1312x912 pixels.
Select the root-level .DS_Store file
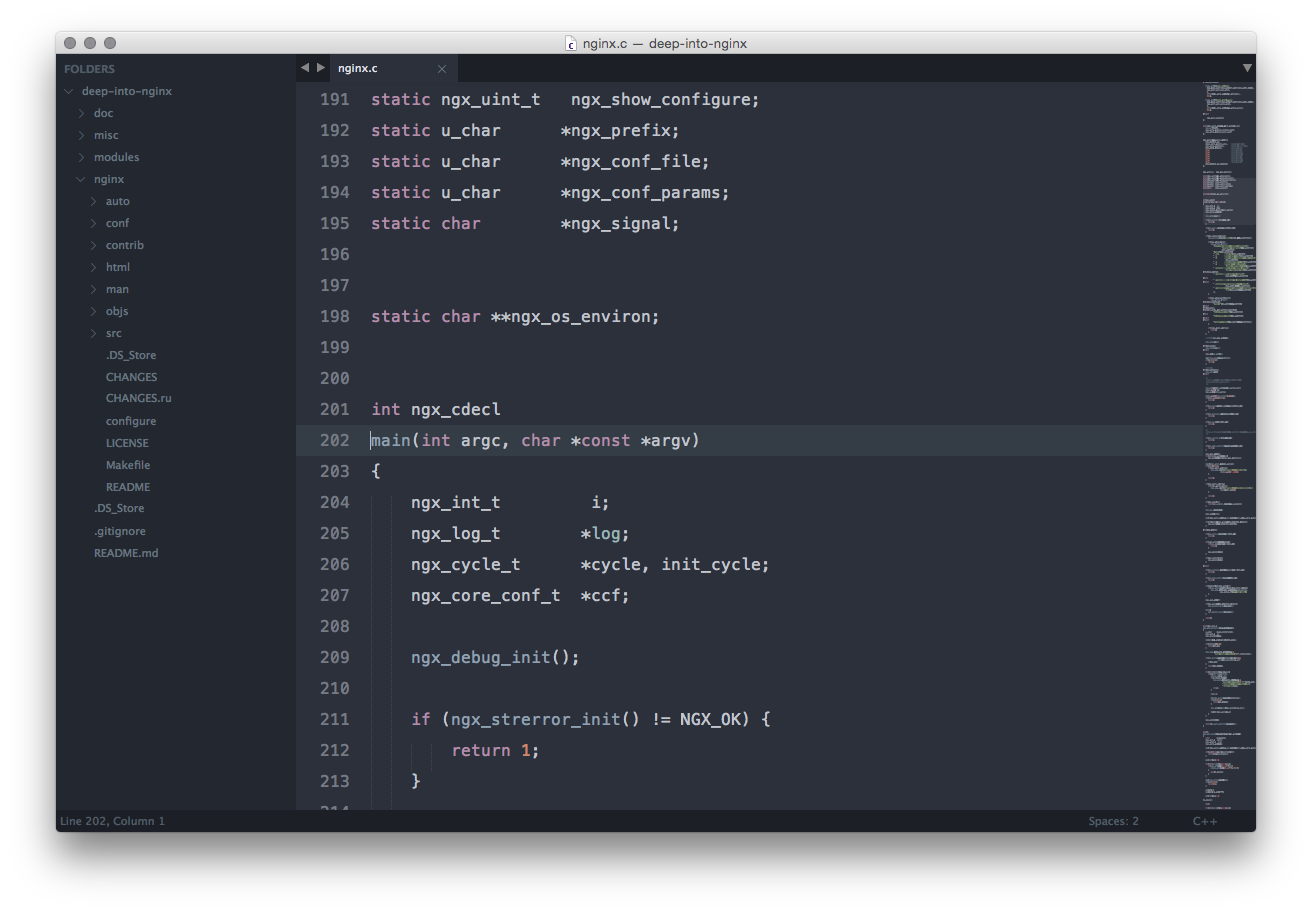(119, 508)
